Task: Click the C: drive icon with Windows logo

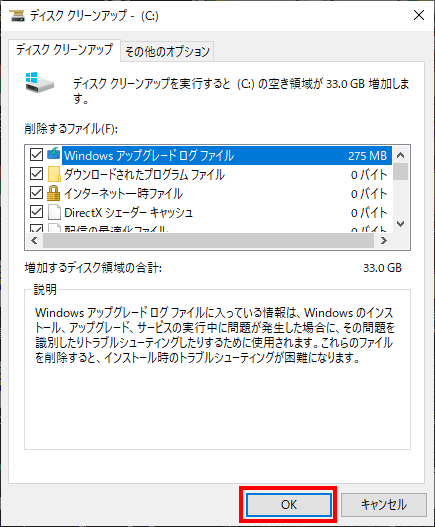Action: pos(39,82)
